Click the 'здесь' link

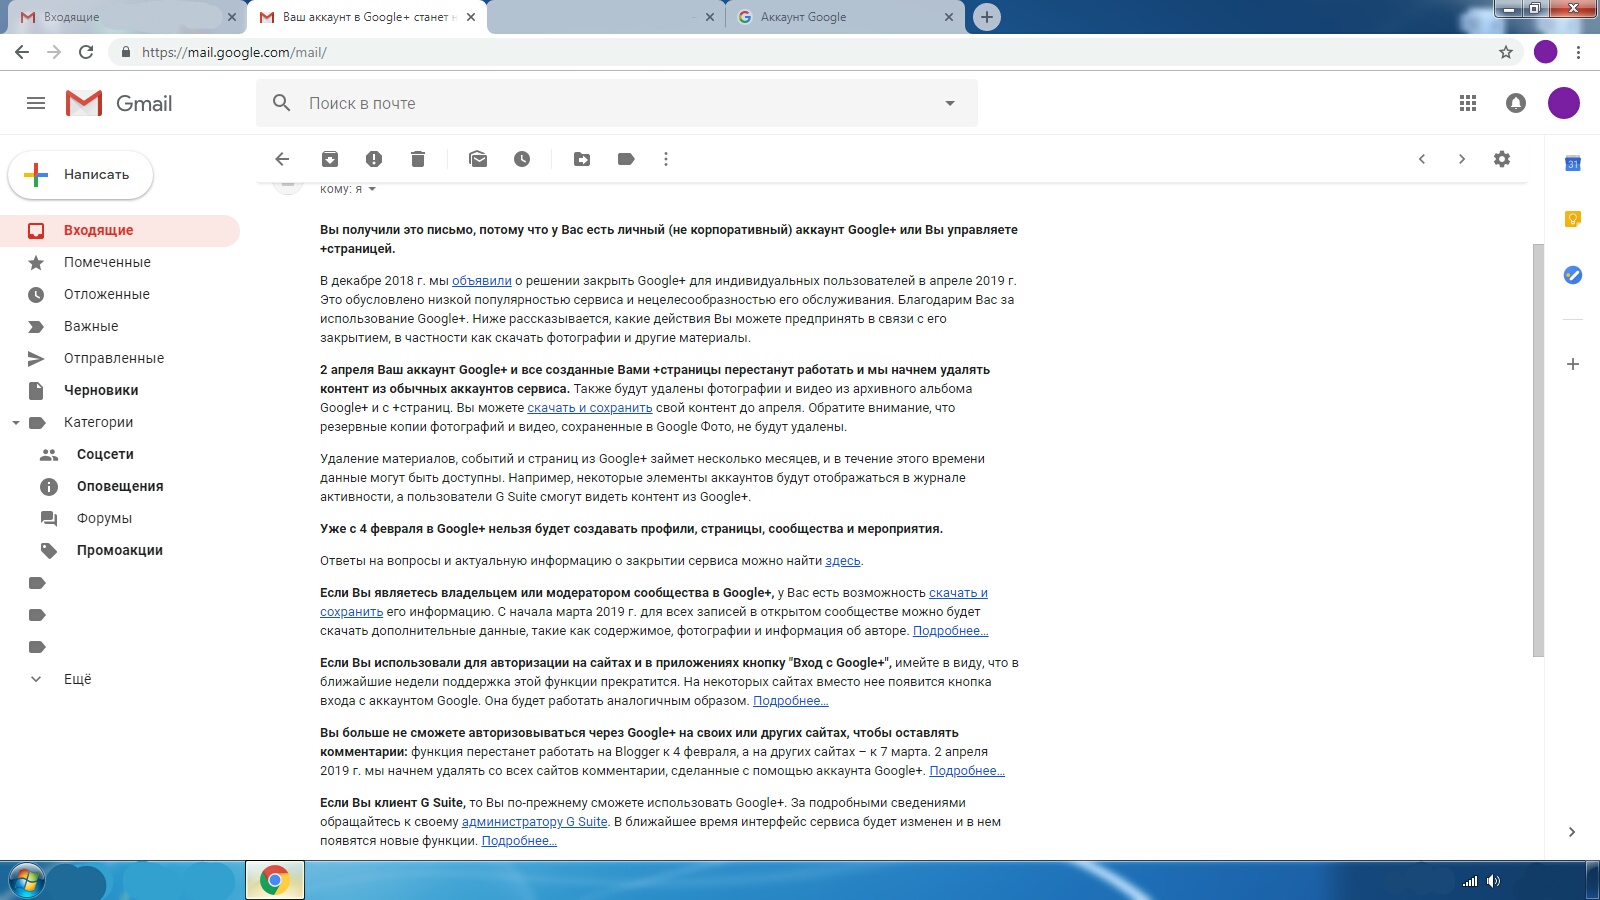click(x=843, y=561)
